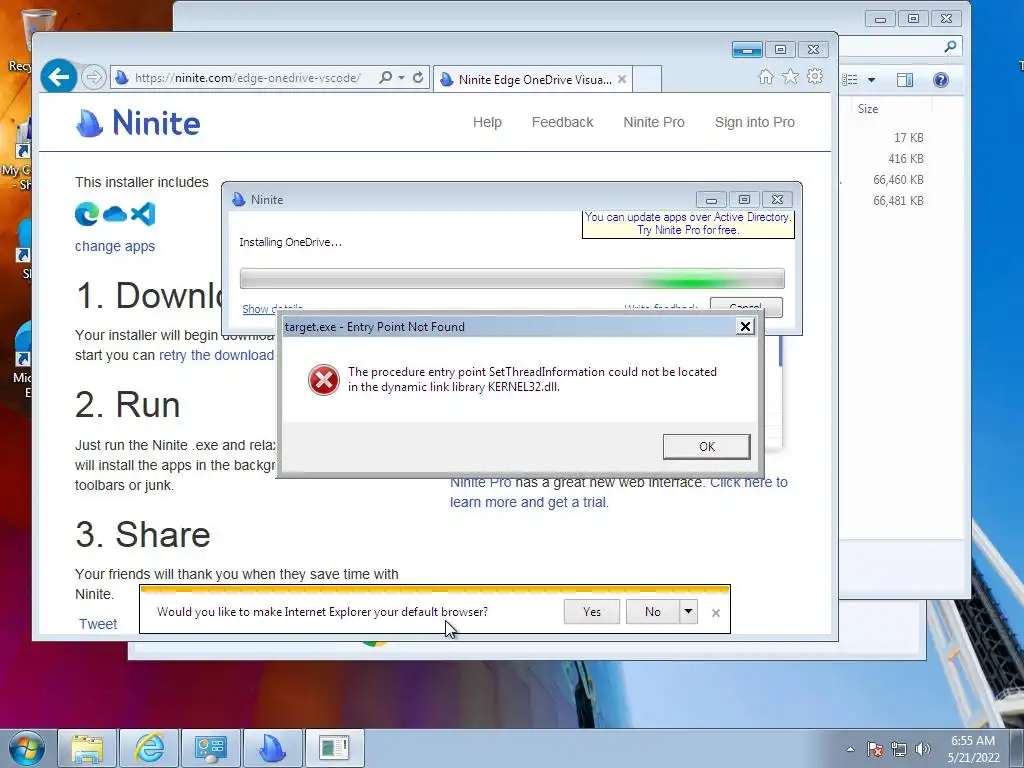1024x768 pixels.
Task: Click Yes to make IE default browser
Action: [x=592, y=612]
